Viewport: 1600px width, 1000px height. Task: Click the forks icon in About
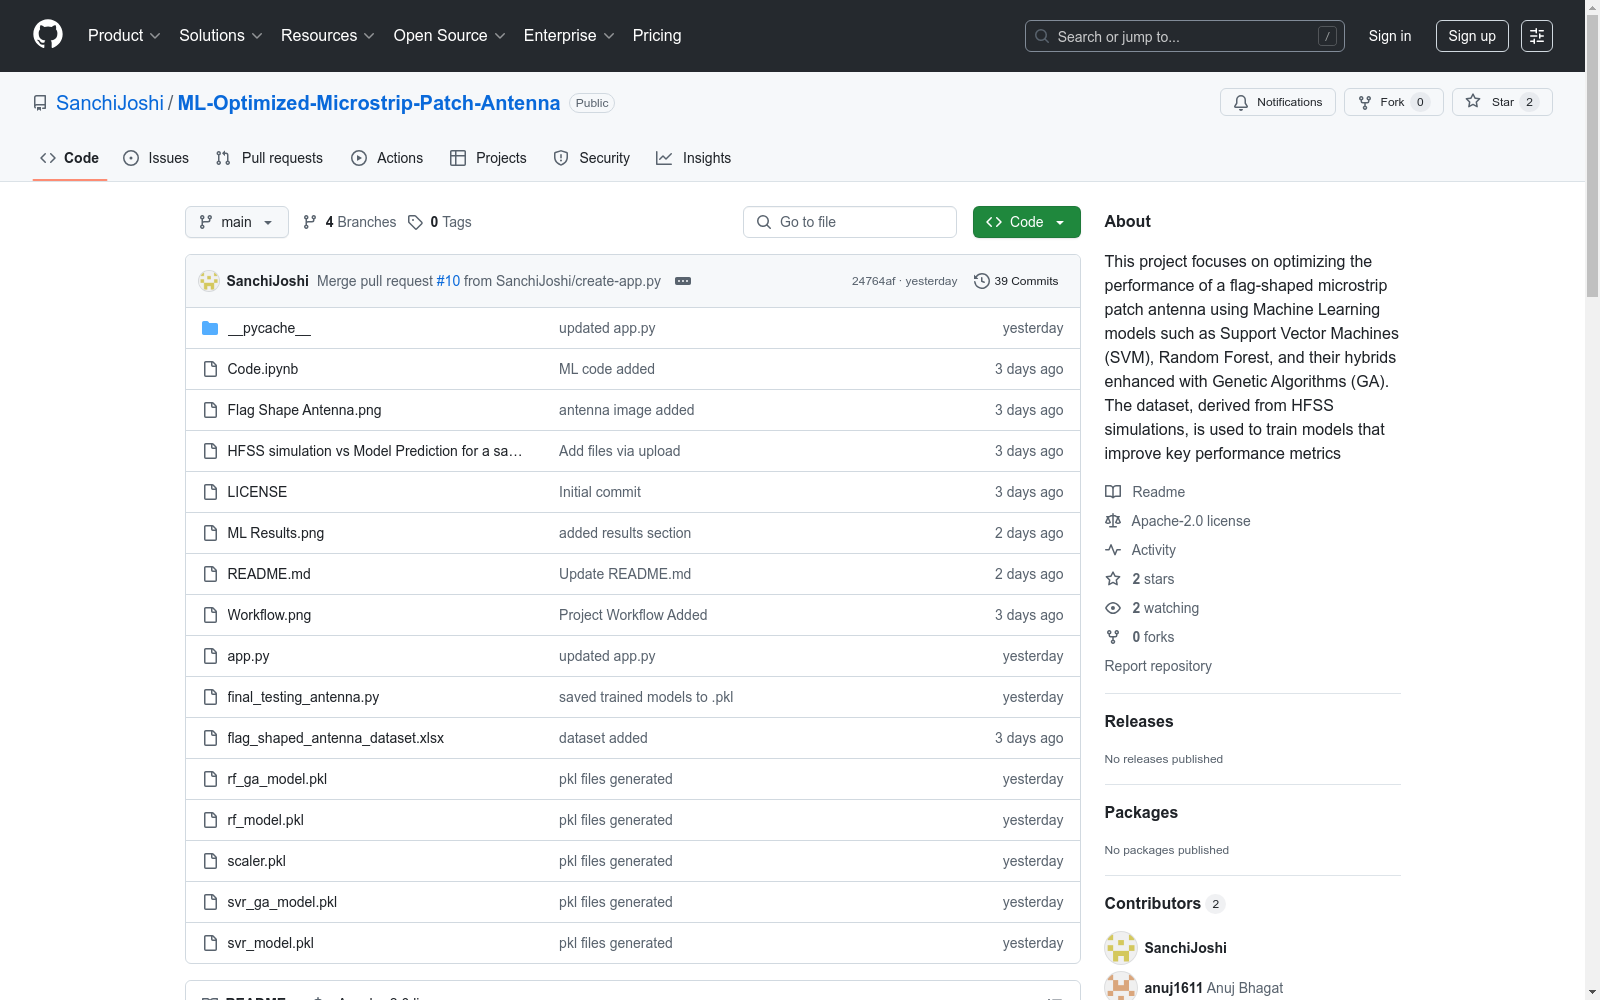1113,637
